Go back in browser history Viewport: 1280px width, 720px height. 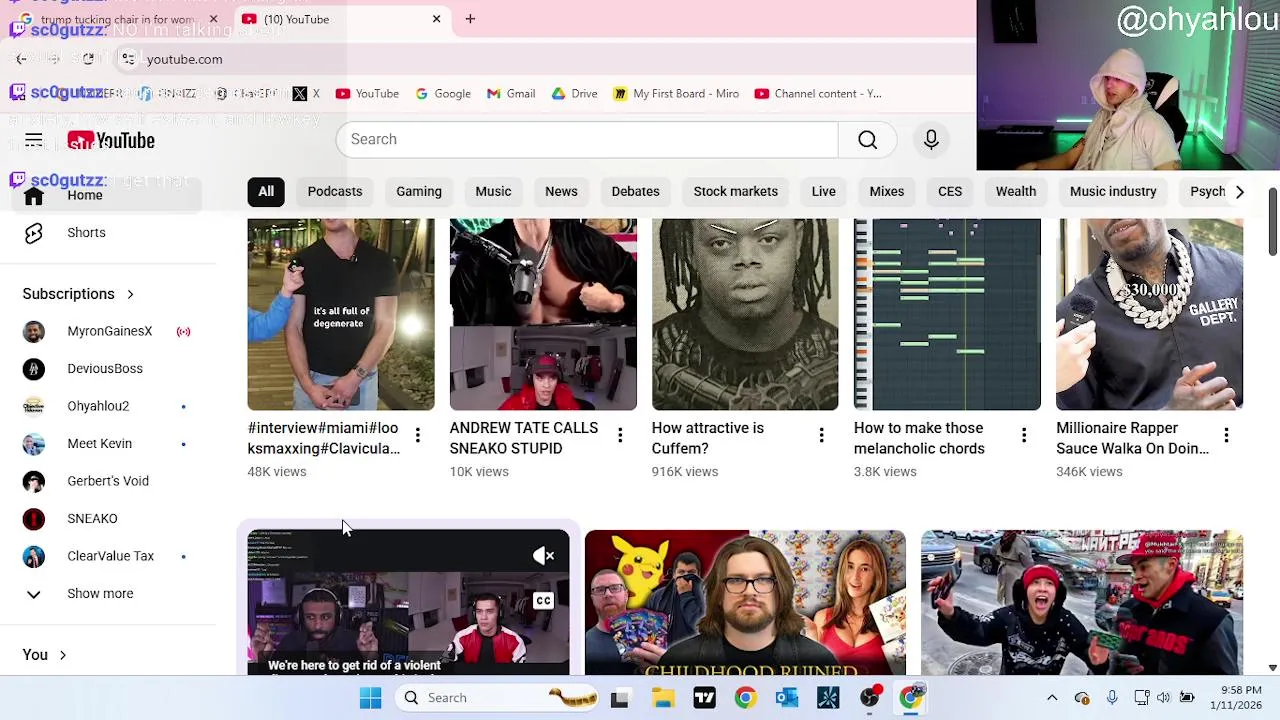tap(21, 59)
